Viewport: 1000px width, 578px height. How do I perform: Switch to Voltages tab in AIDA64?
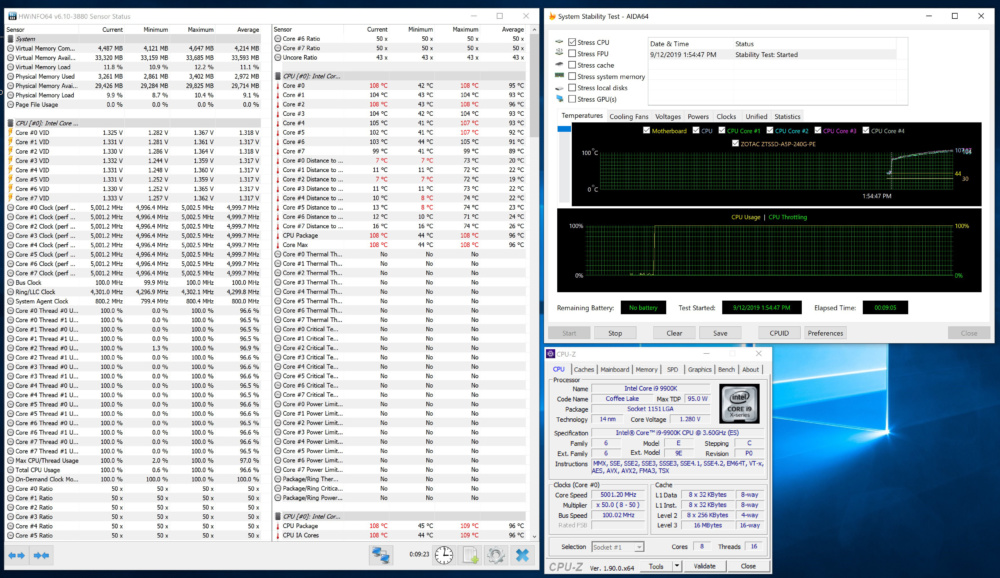668,117
